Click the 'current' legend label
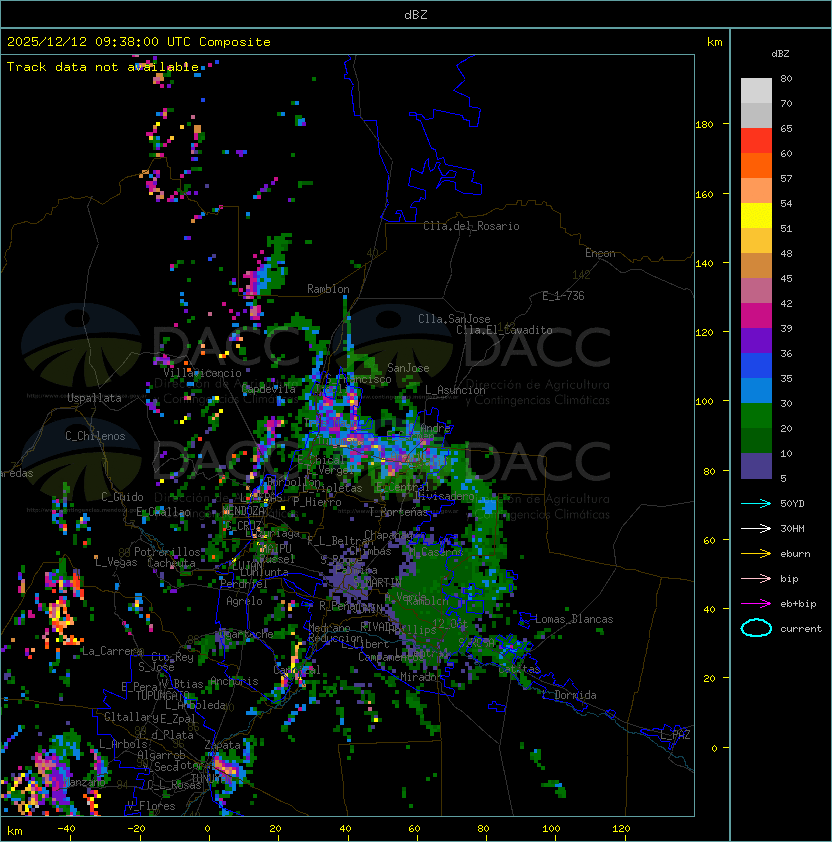 [x=801, y=629]
